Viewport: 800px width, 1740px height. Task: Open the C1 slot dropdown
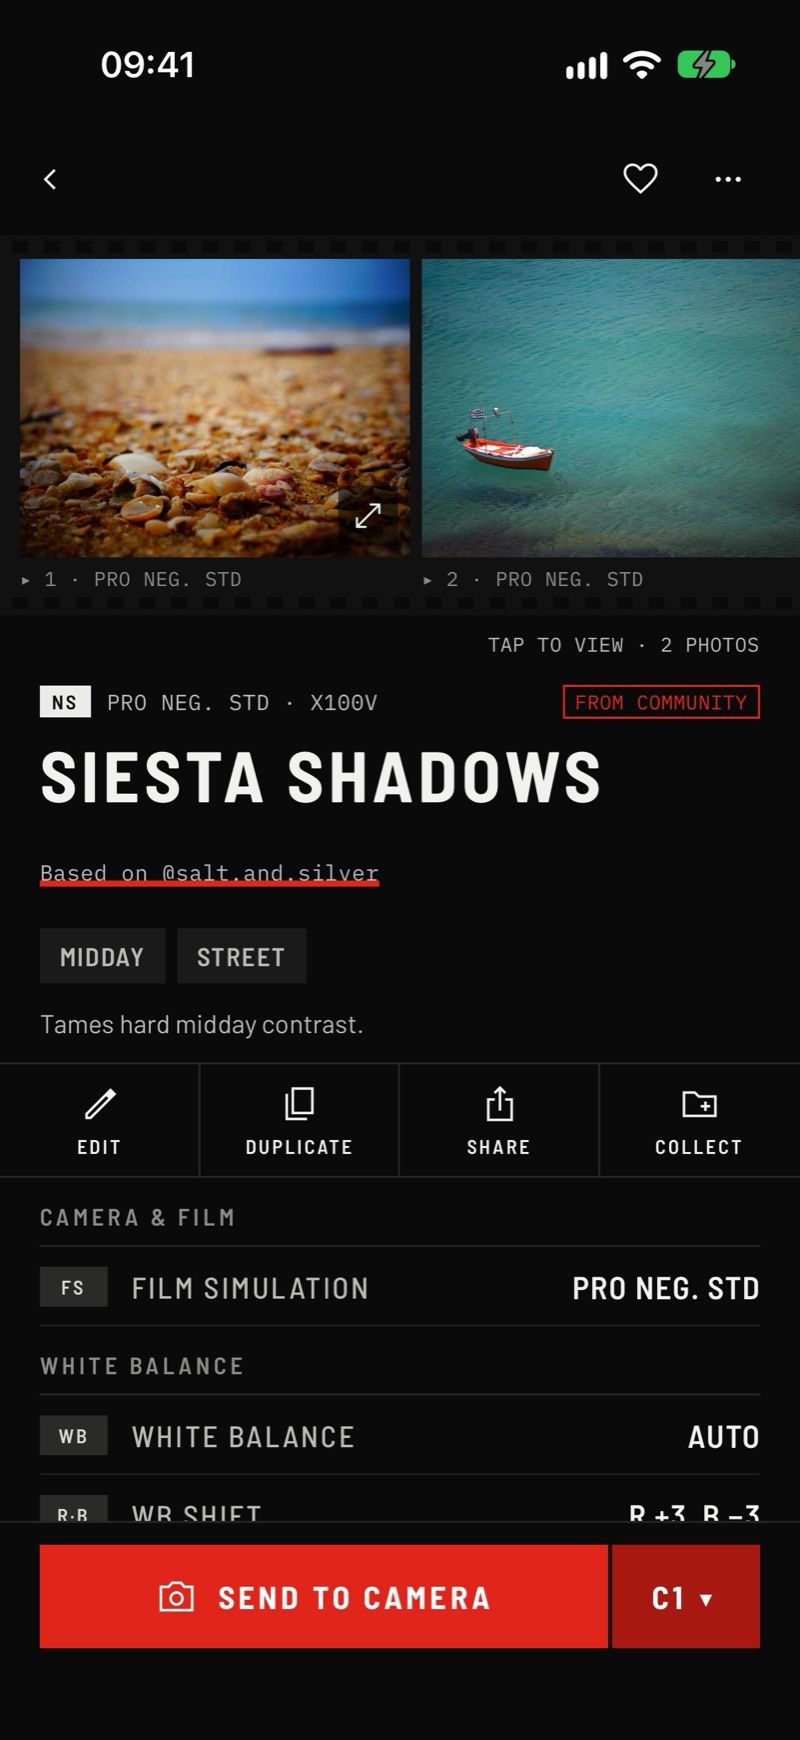point(685,1597)
